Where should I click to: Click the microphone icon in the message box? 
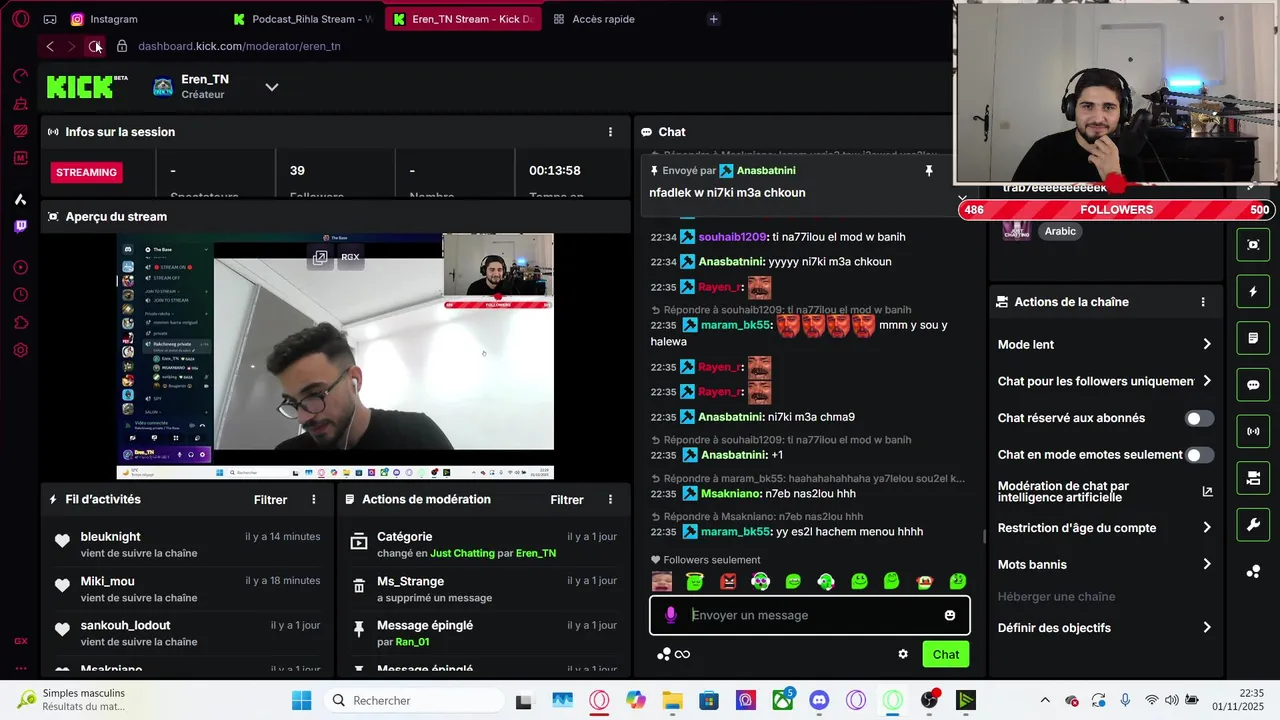coord(670,615)
